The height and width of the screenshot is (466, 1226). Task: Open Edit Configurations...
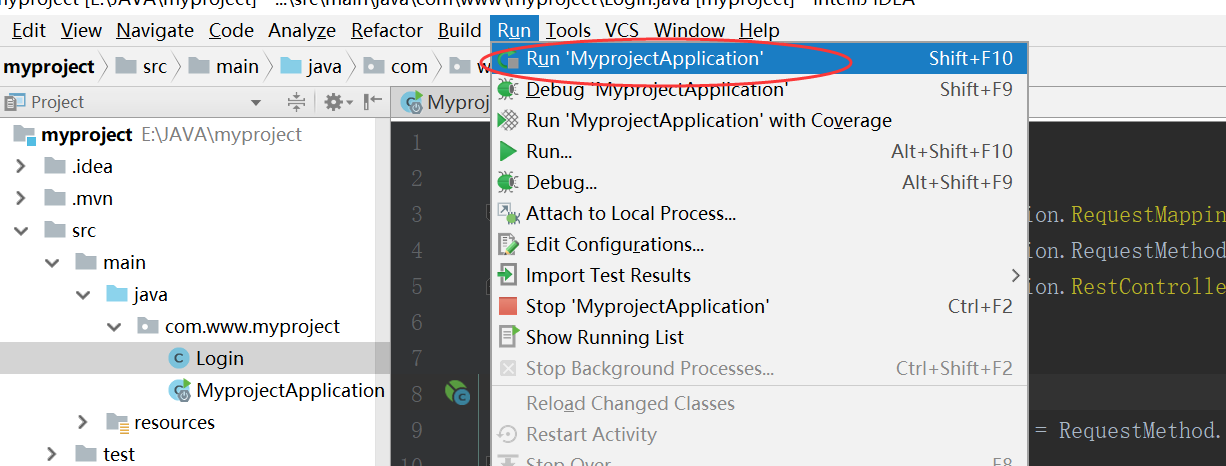point(760,245)
